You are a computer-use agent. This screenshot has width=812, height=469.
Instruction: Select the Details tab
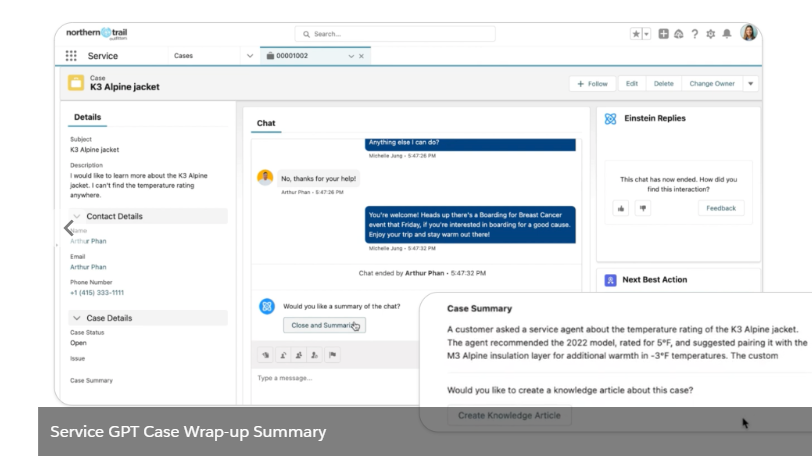click(x=88, y=117)
